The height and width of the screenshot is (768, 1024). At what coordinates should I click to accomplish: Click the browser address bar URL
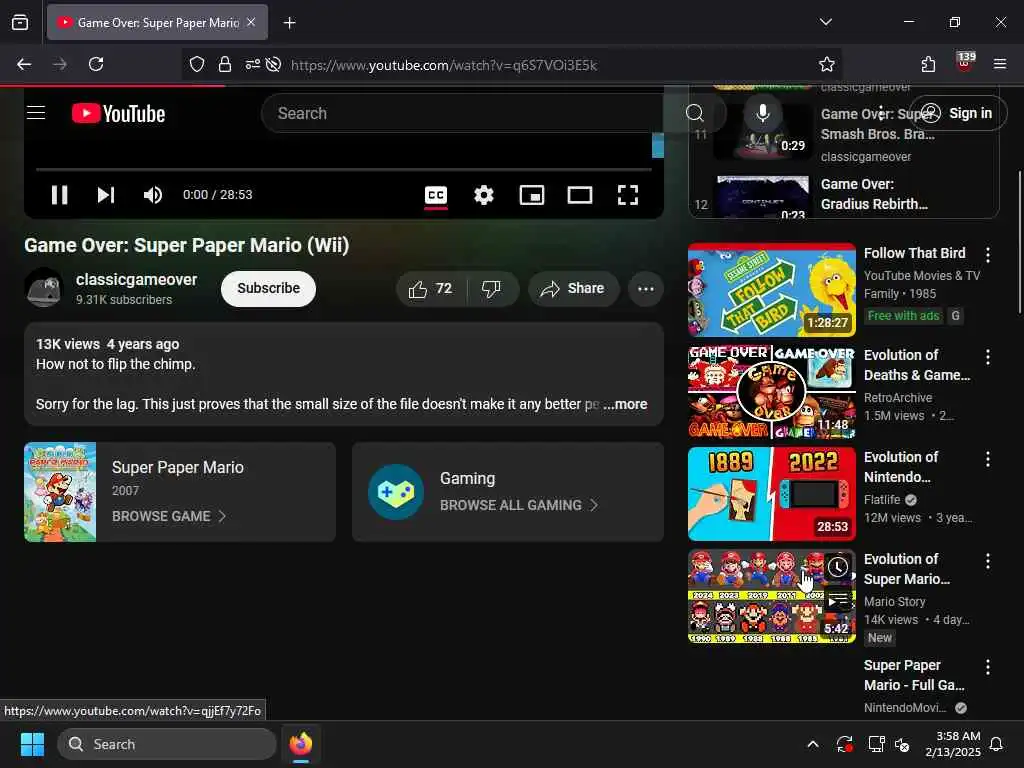pyautogui.click(x=444, y=65)
